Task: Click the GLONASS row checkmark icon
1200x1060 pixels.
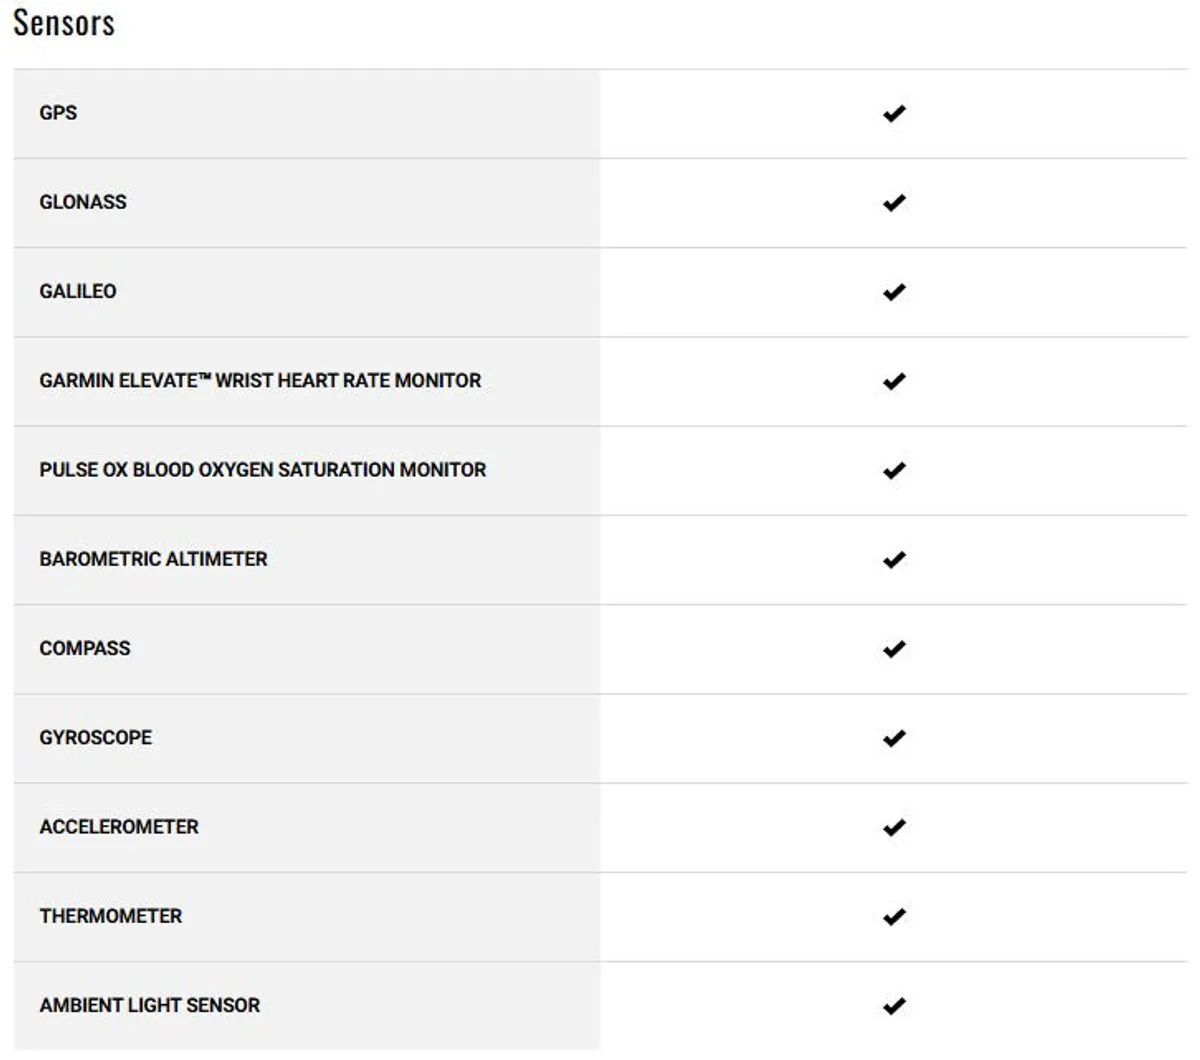Action: pyautogui.click(x=894, y=202)
